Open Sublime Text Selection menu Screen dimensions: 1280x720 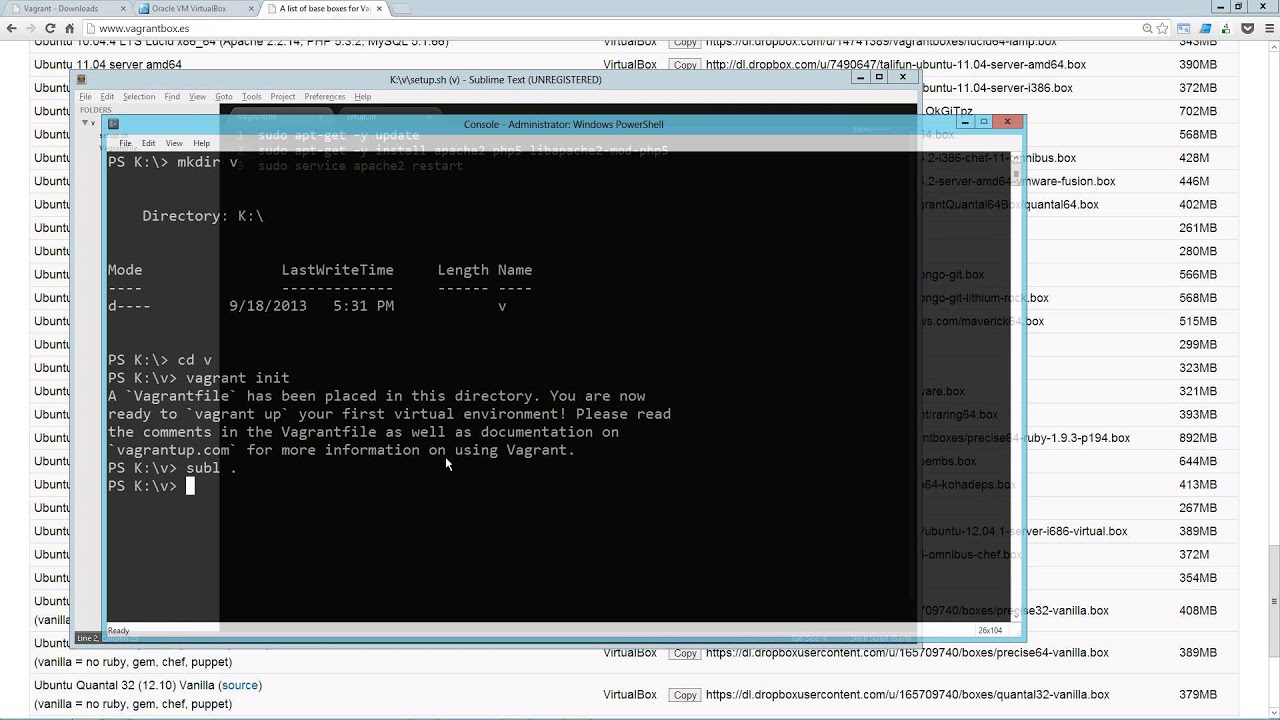pyautogui.click(x=139, y=97)
